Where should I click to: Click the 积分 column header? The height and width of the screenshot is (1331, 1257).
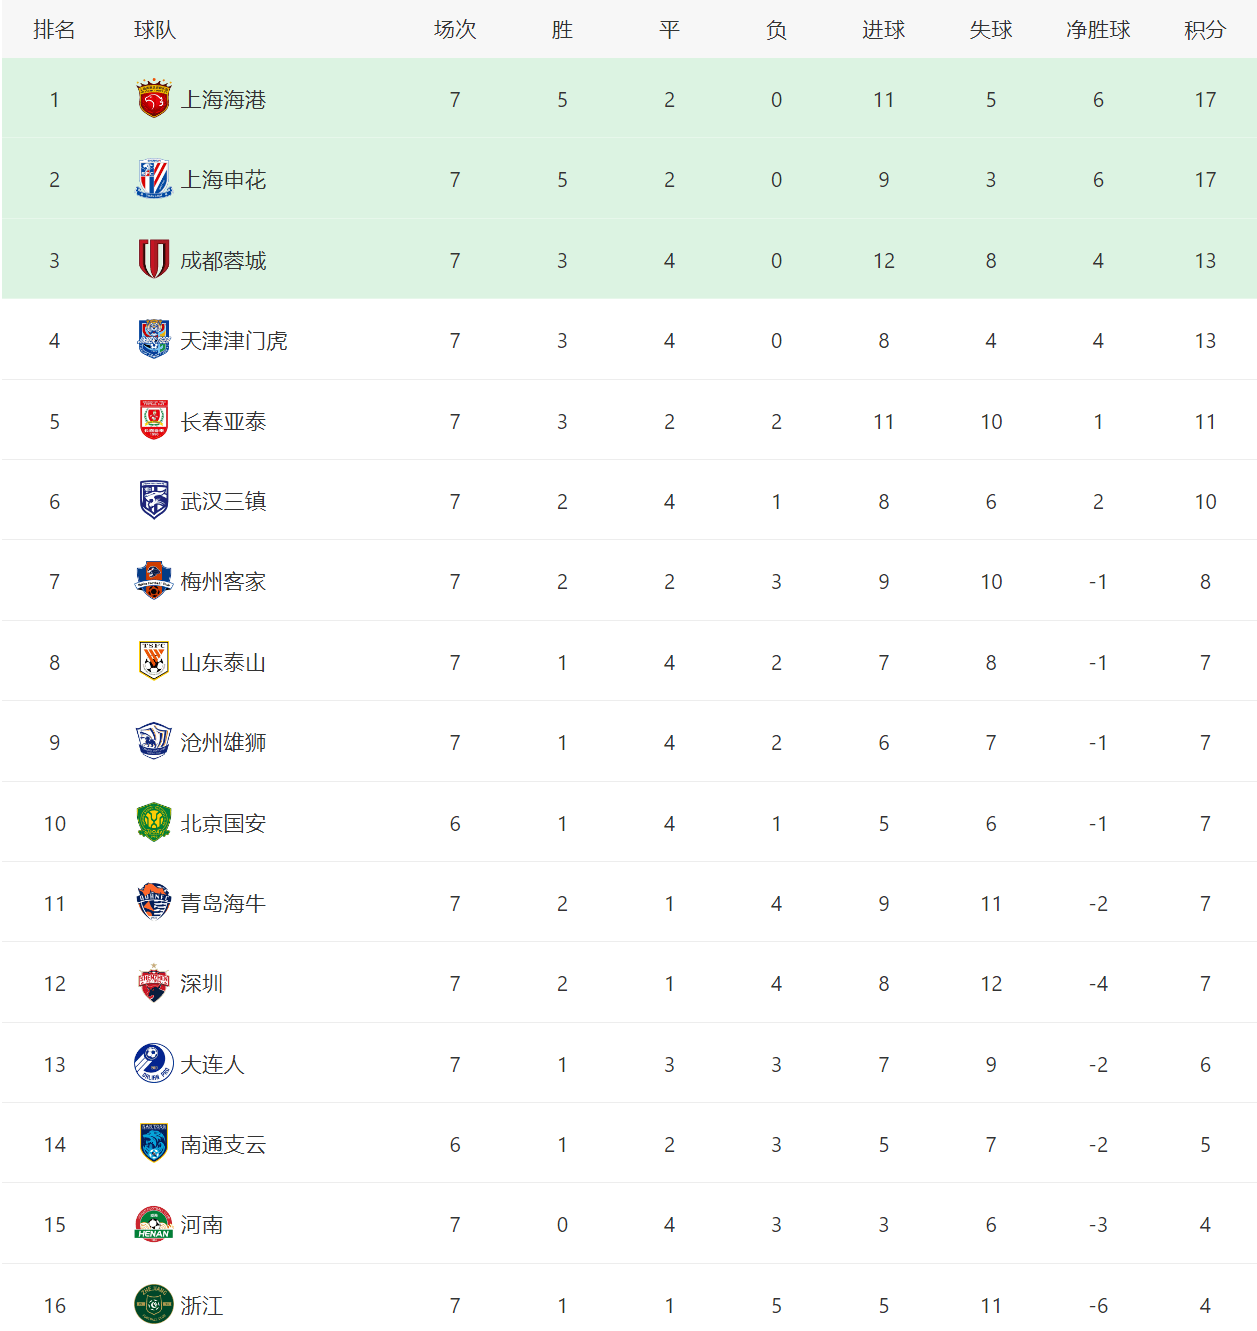click(x=1205, y=30)
